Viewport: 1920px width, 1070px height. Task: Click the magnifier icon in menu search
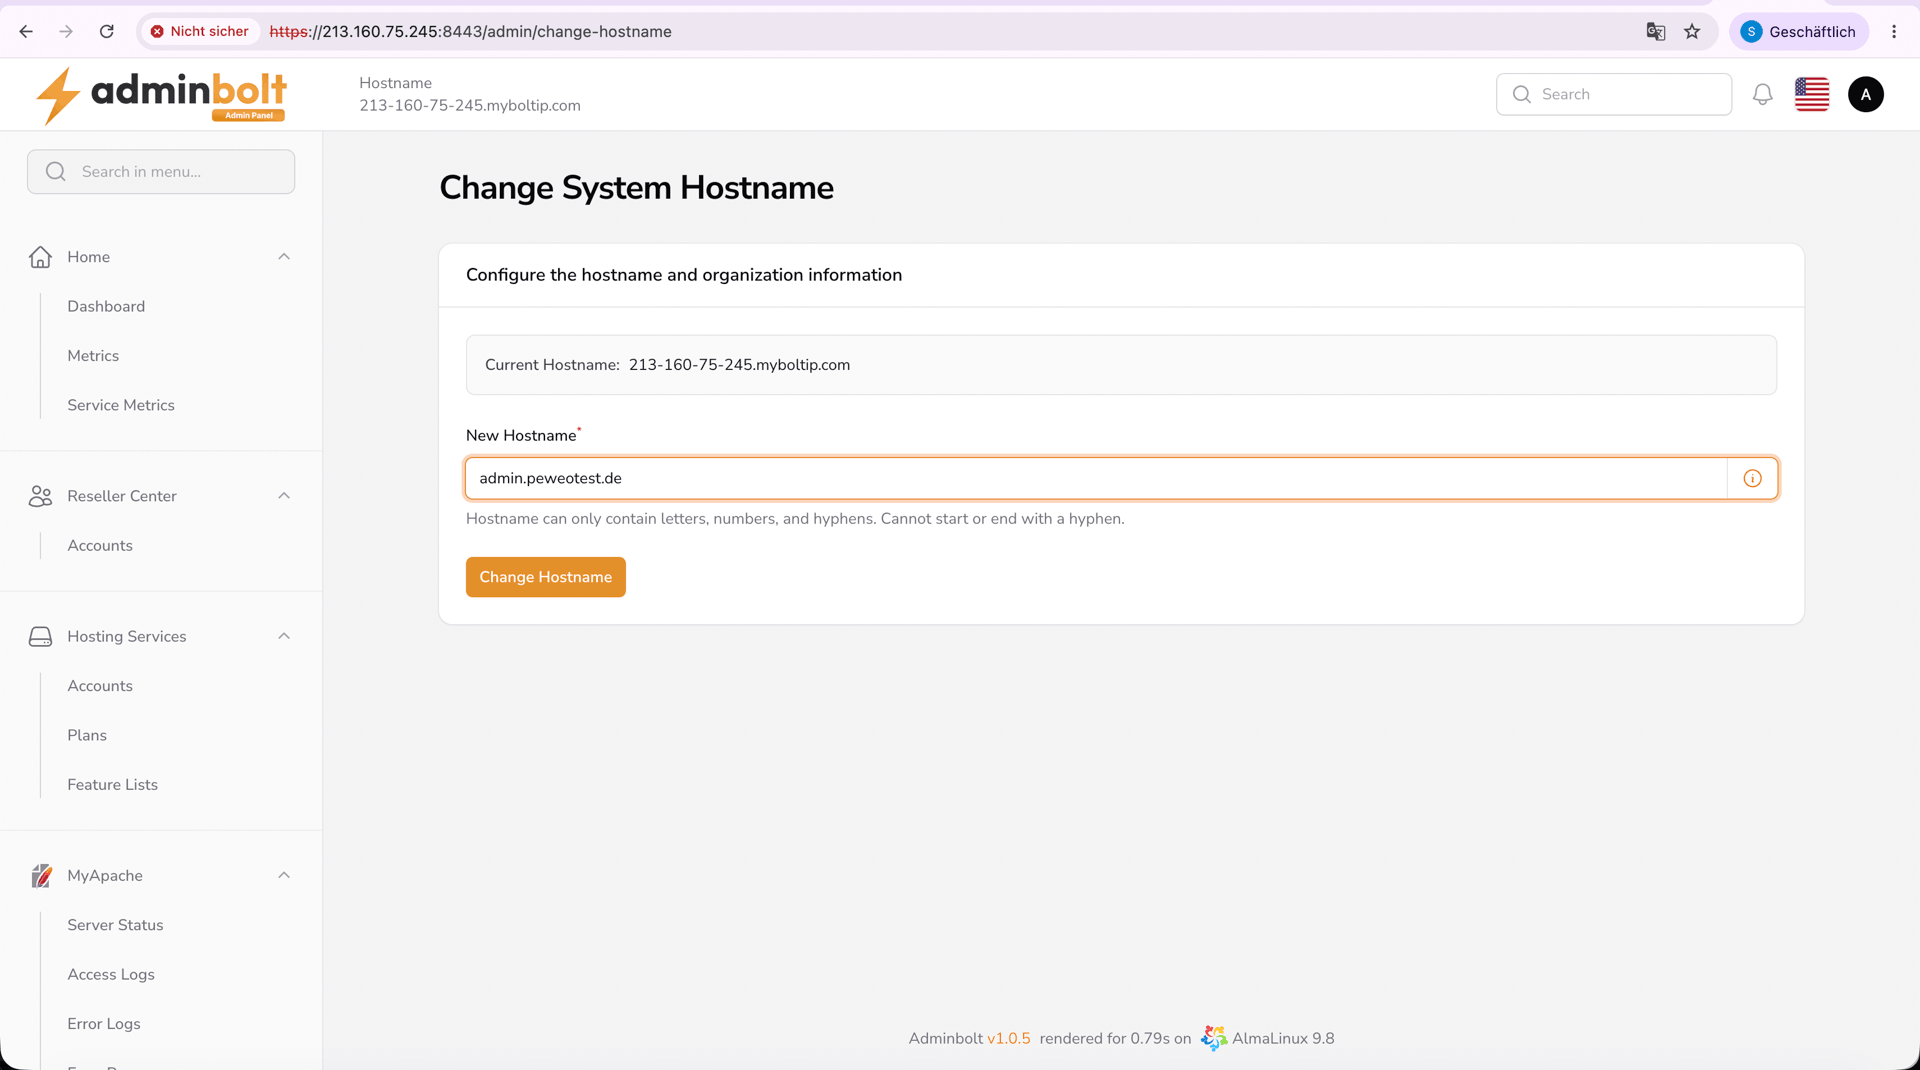56,172
